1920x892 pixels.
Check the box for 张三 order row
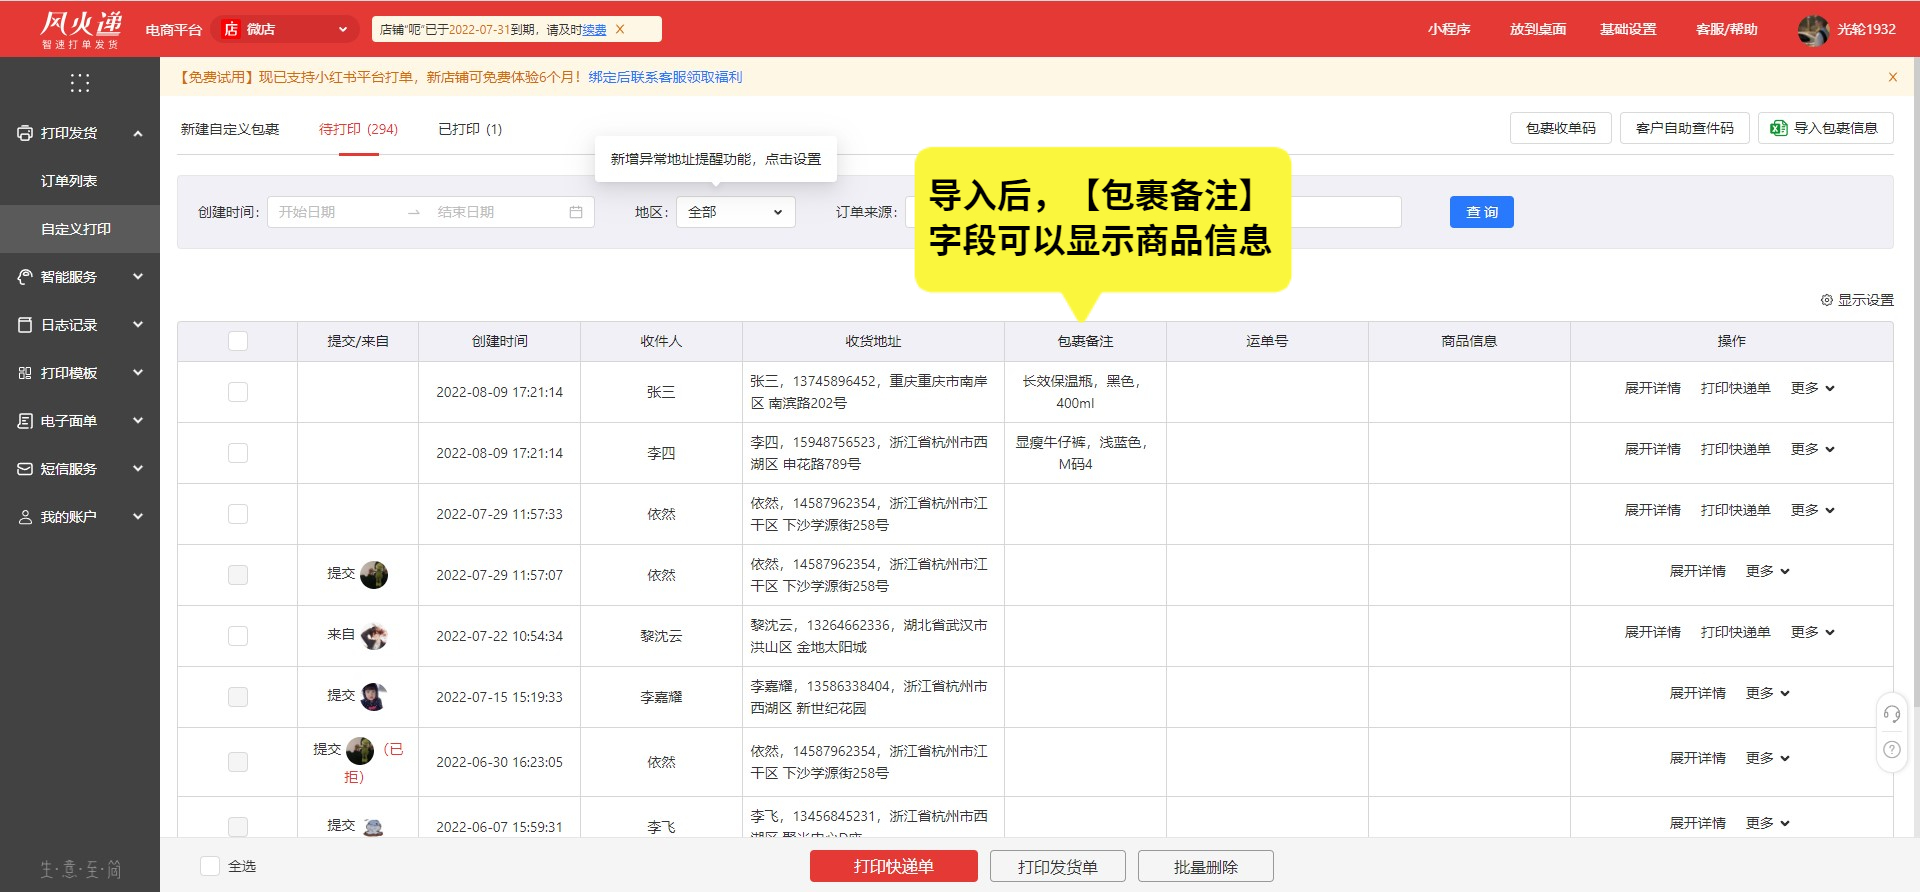tap(238, 392)
